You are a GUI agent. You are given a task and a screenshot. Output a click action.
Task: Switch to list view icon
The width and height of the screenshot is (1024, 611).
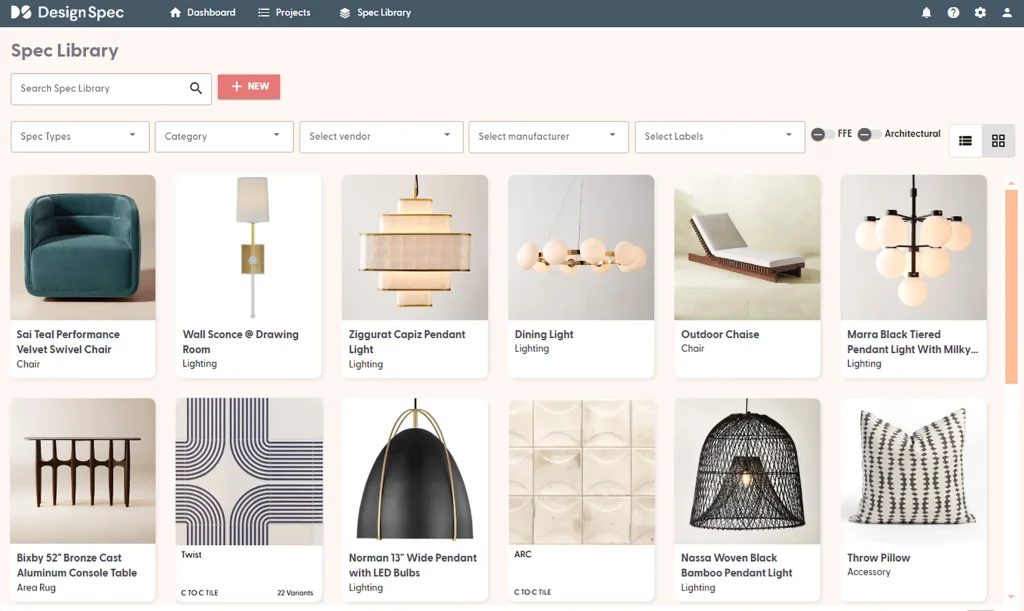[965, 141]
